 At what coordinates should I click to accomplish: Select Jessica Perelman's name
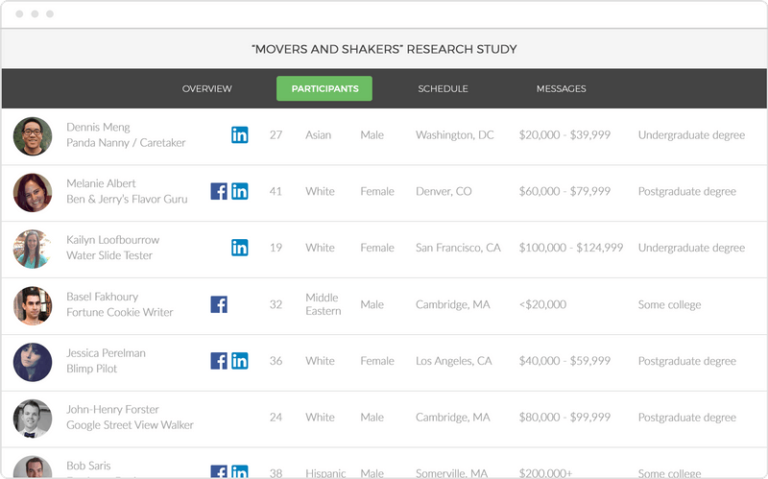[x=106, y=353]
